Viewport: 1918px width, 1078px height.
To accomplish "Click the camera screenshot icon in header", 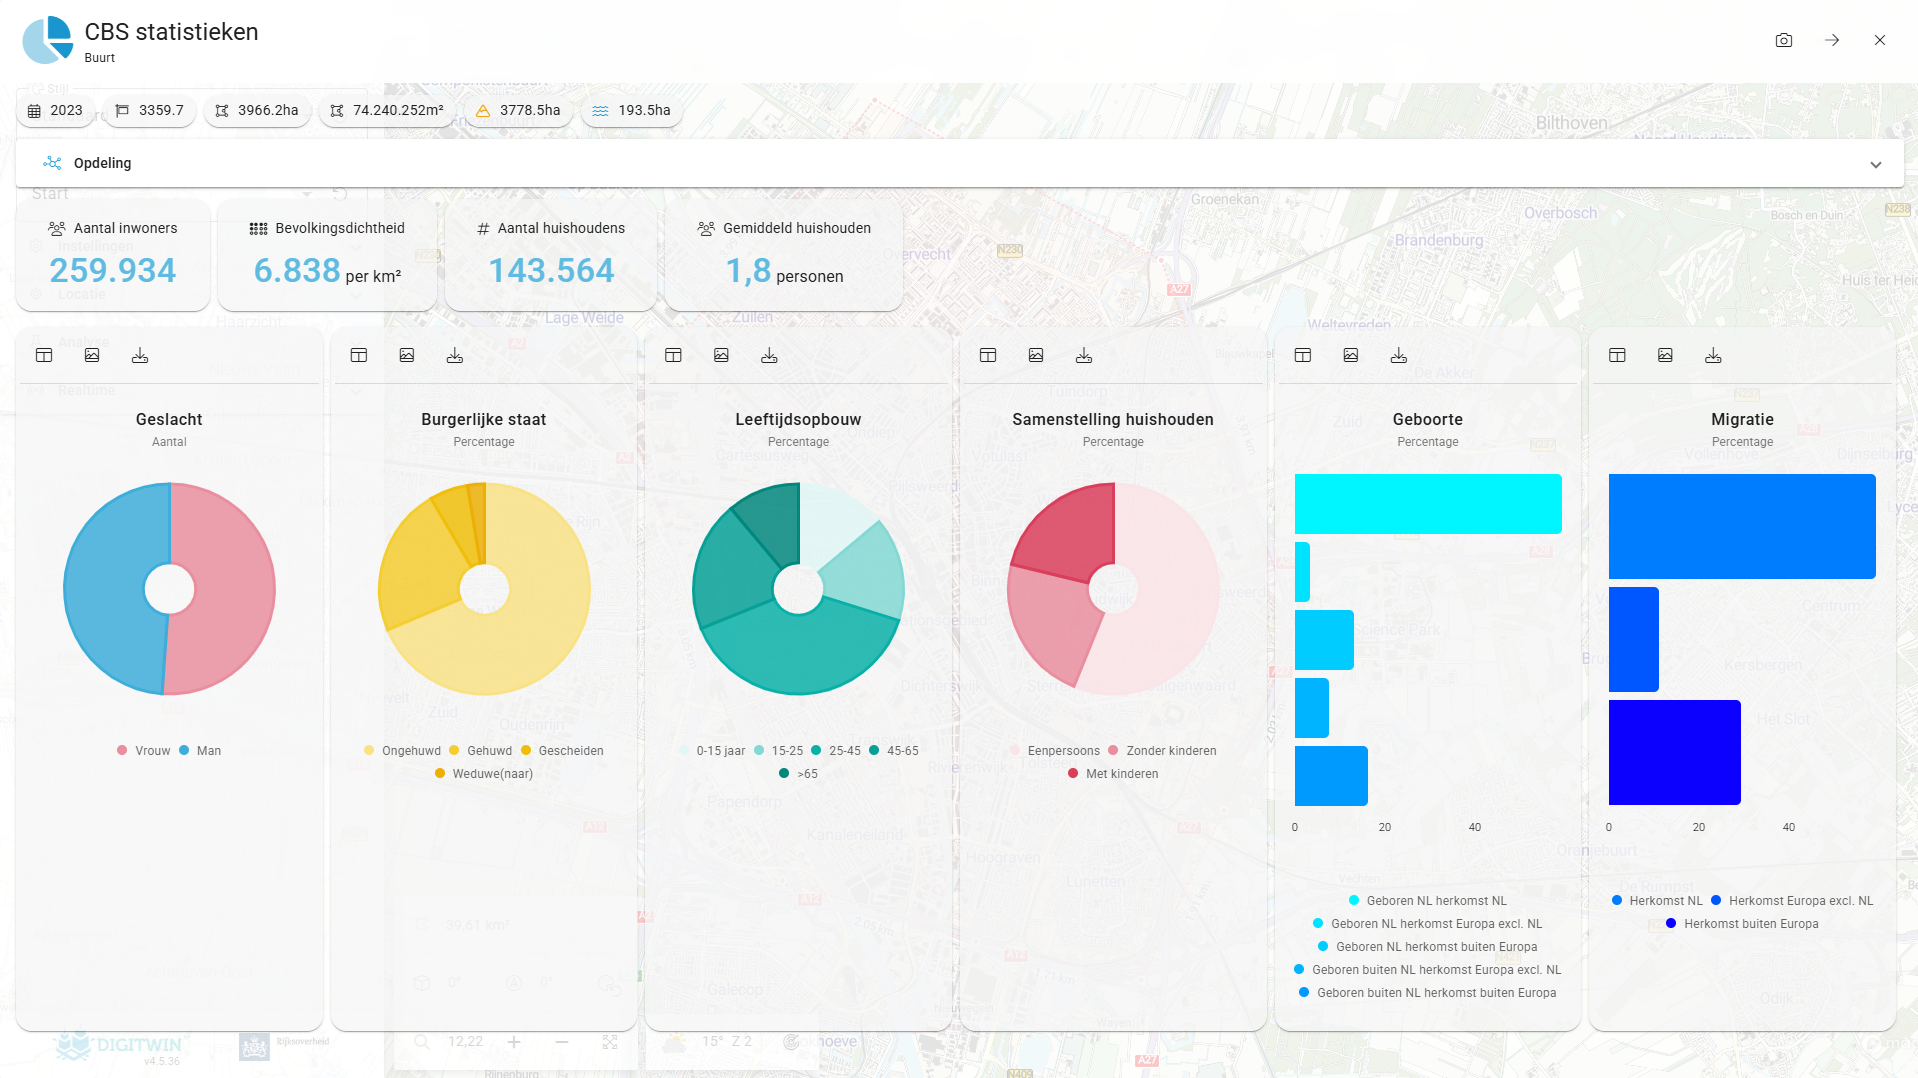I will [1783, 40].
